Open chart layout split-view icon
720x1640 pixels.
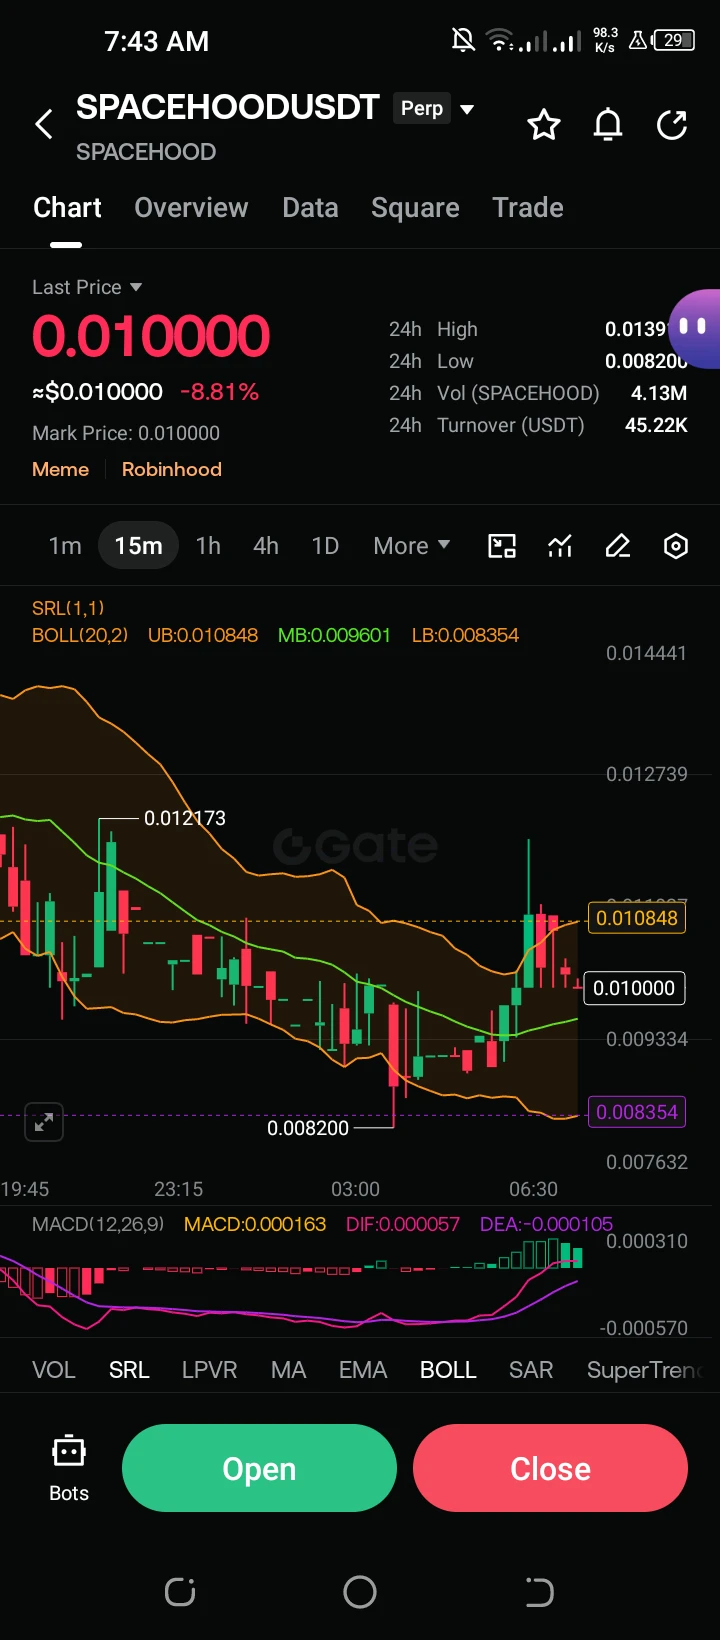(x=502, y=546)
